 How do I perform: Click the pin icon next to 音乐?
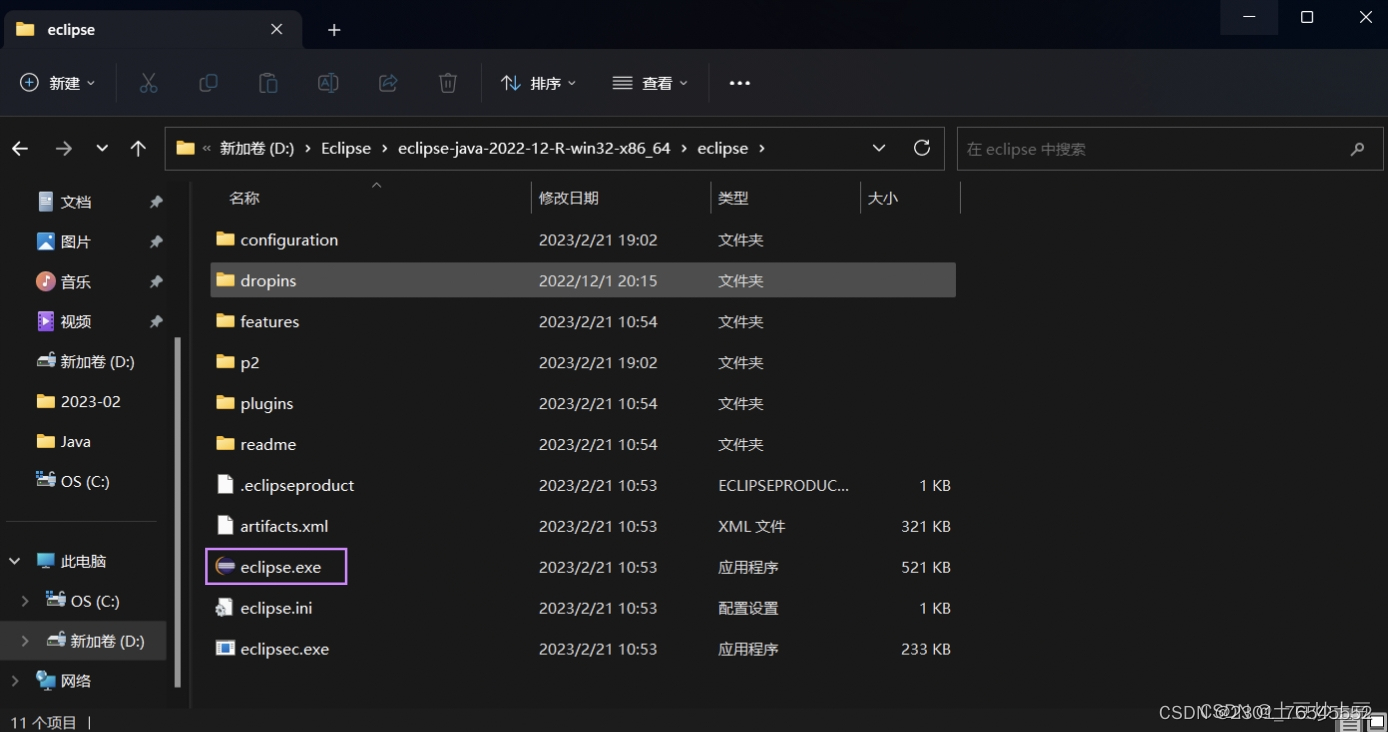[x=156, y=282]
